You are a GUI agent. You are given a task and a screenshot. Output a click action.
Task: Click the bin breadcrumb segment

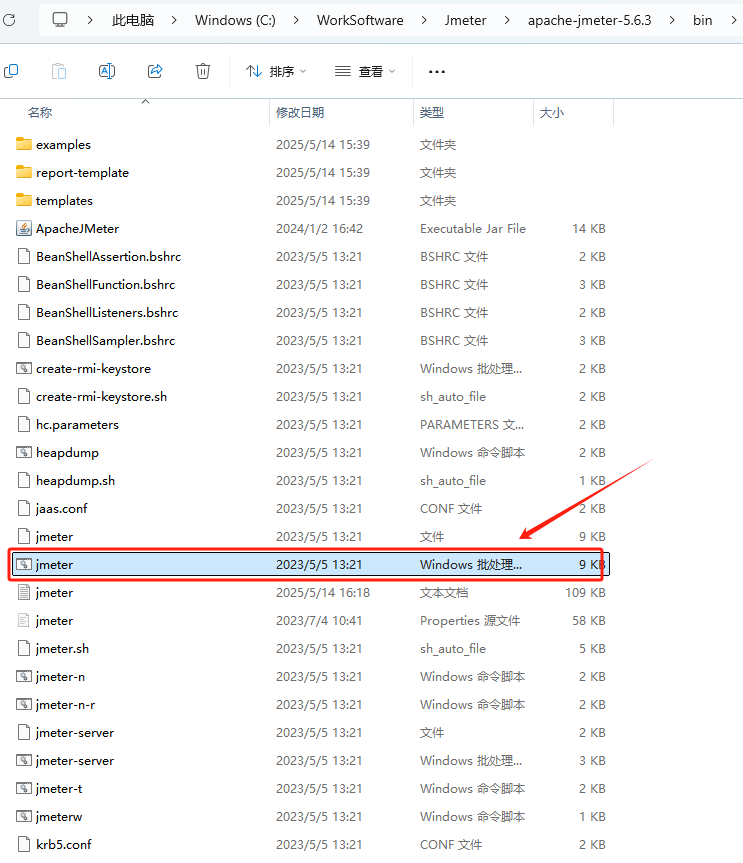[702, 20]
